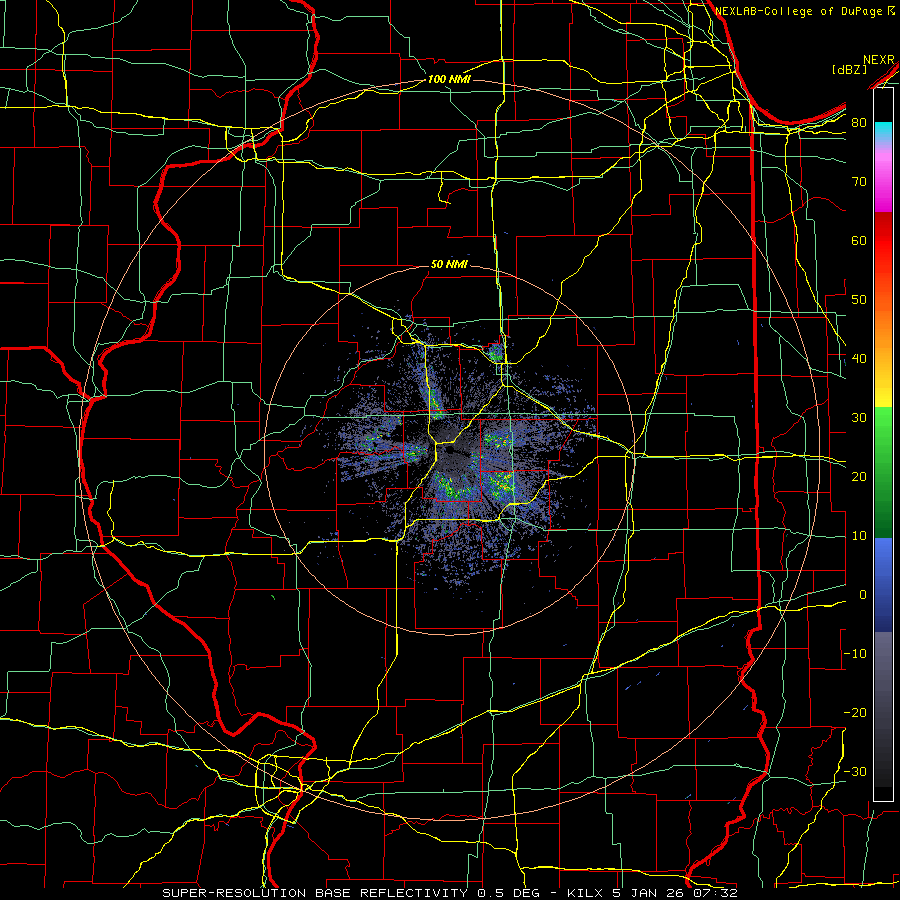Screen dimensions: 900x900
Task: Click the "[dBZ]" units label
Action: (x=849, y=69)
